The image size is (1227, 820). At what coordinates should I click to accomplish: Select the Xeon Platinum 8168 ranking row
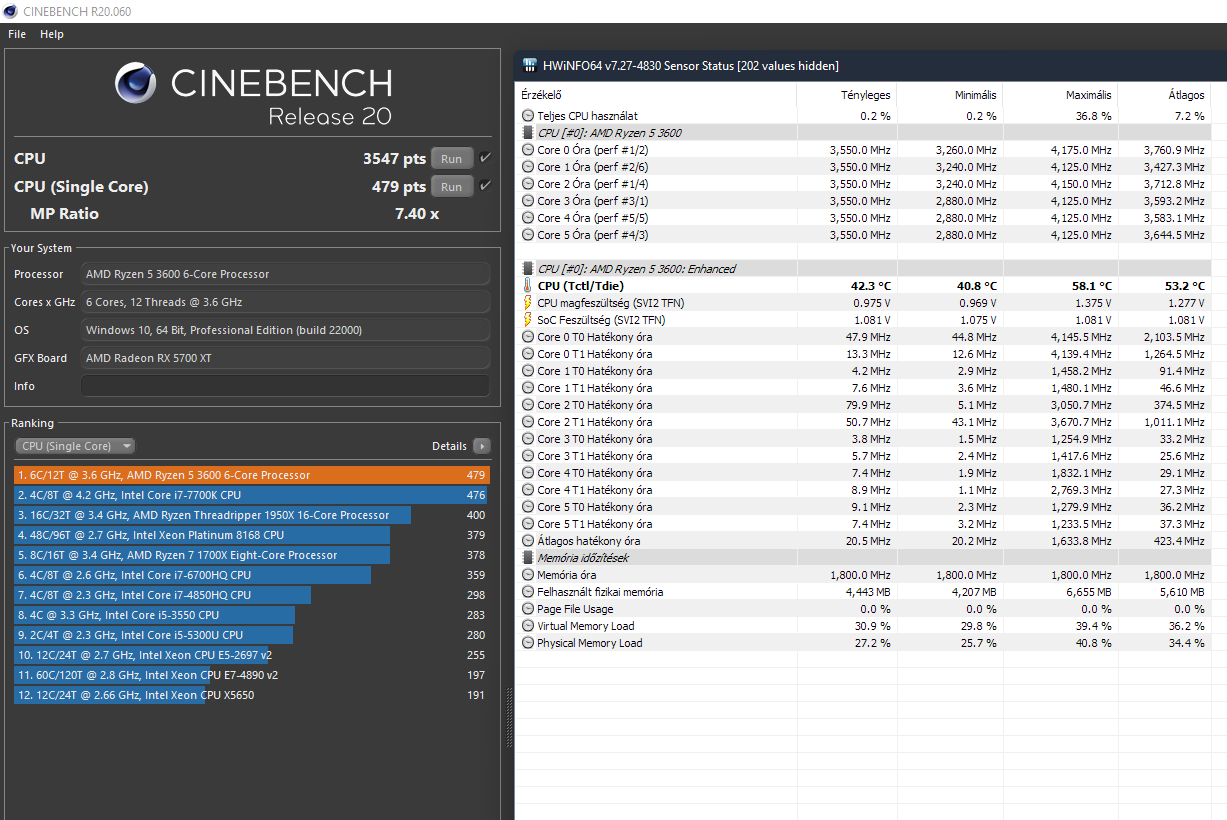pos(252,535)
